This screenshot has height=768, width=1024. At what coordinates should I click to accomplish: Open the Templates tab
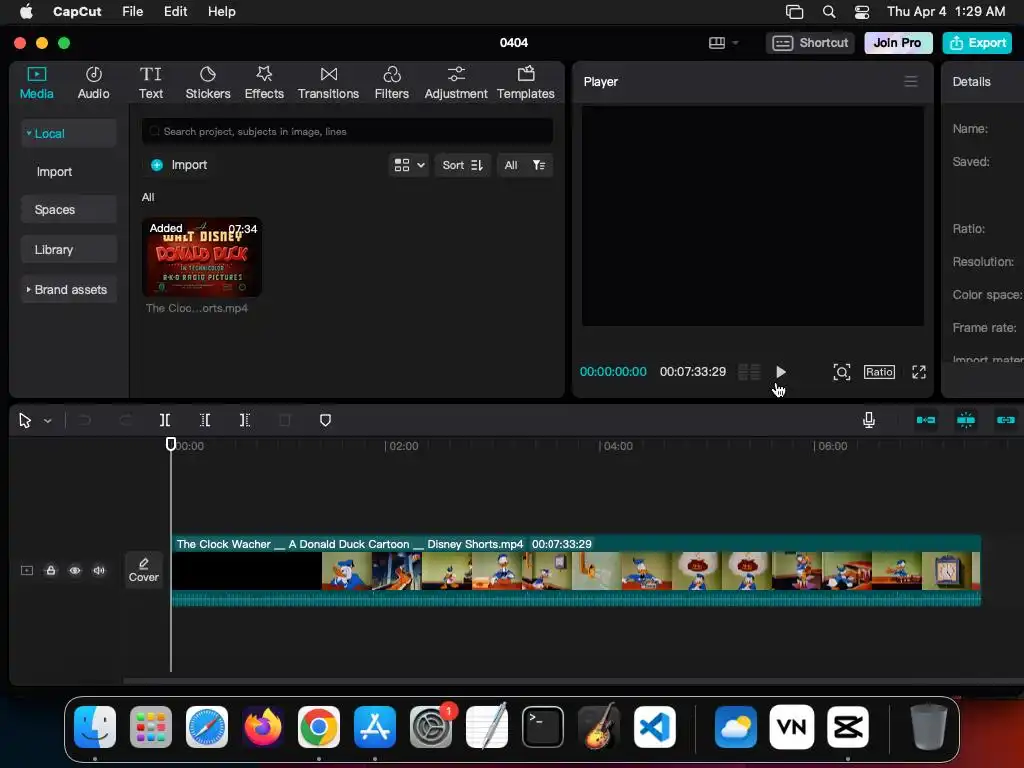526,83
